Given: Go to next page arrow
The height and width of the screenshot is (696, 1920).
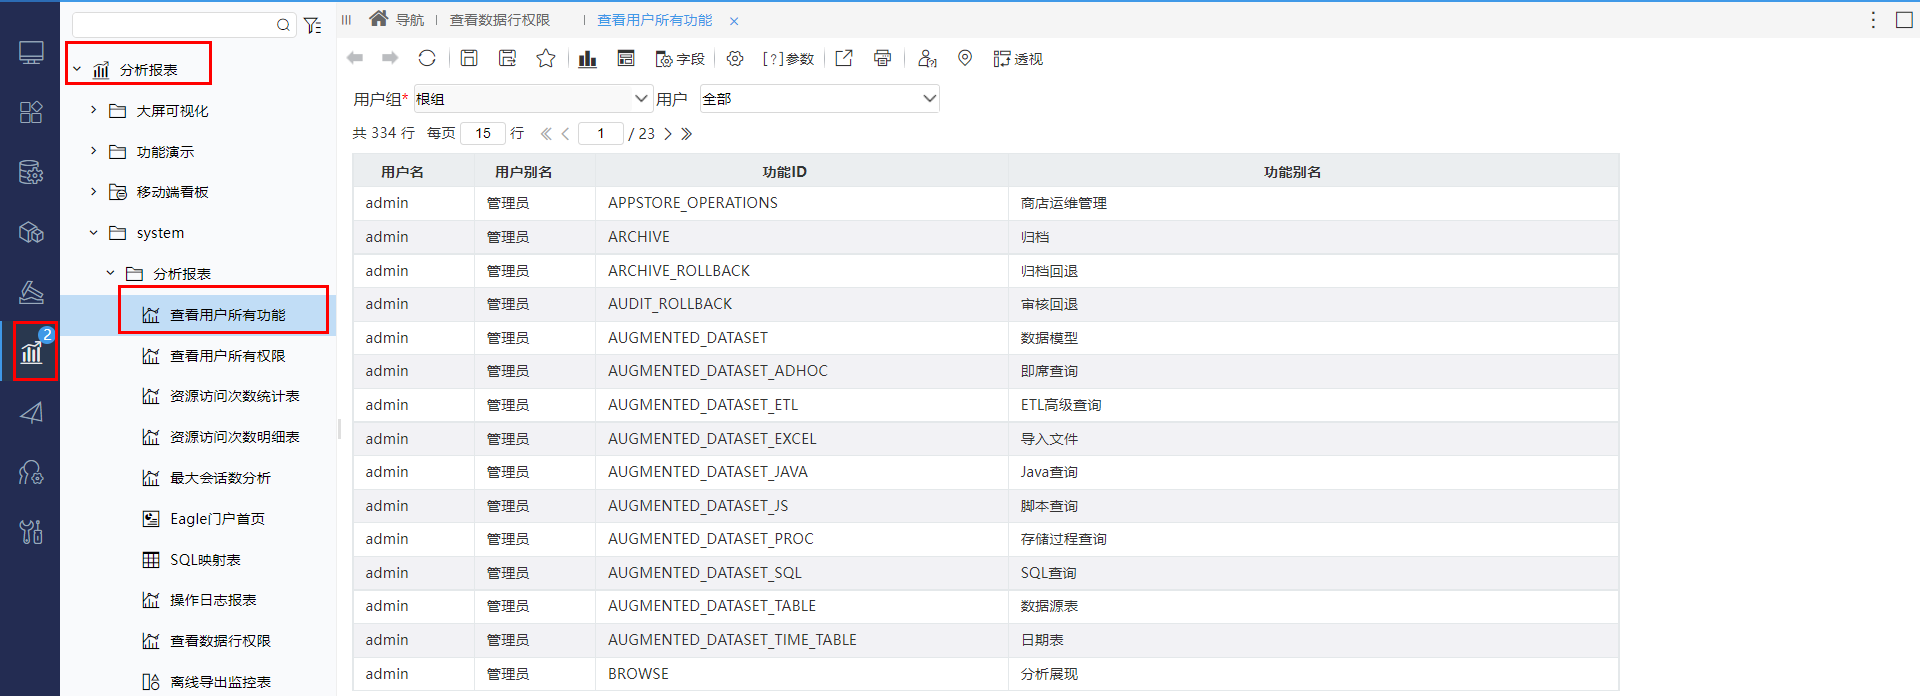Looking at the screenshot, I should pyautogui.click(x=668, y=133).
